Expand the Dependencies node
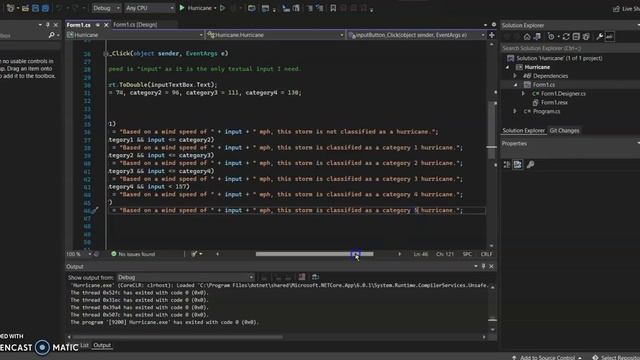The width and height of the screenshot is (640, 360). point(515,76)
